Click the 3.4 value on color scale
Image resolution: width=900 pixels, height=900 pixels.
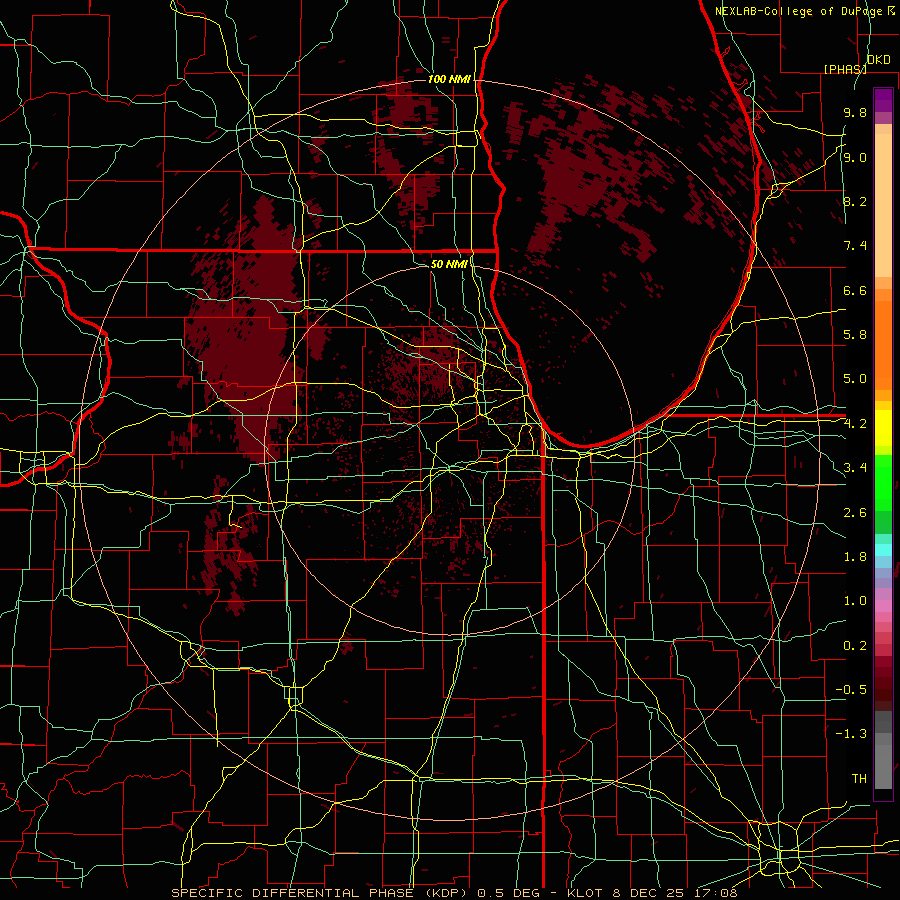point(855,468)
